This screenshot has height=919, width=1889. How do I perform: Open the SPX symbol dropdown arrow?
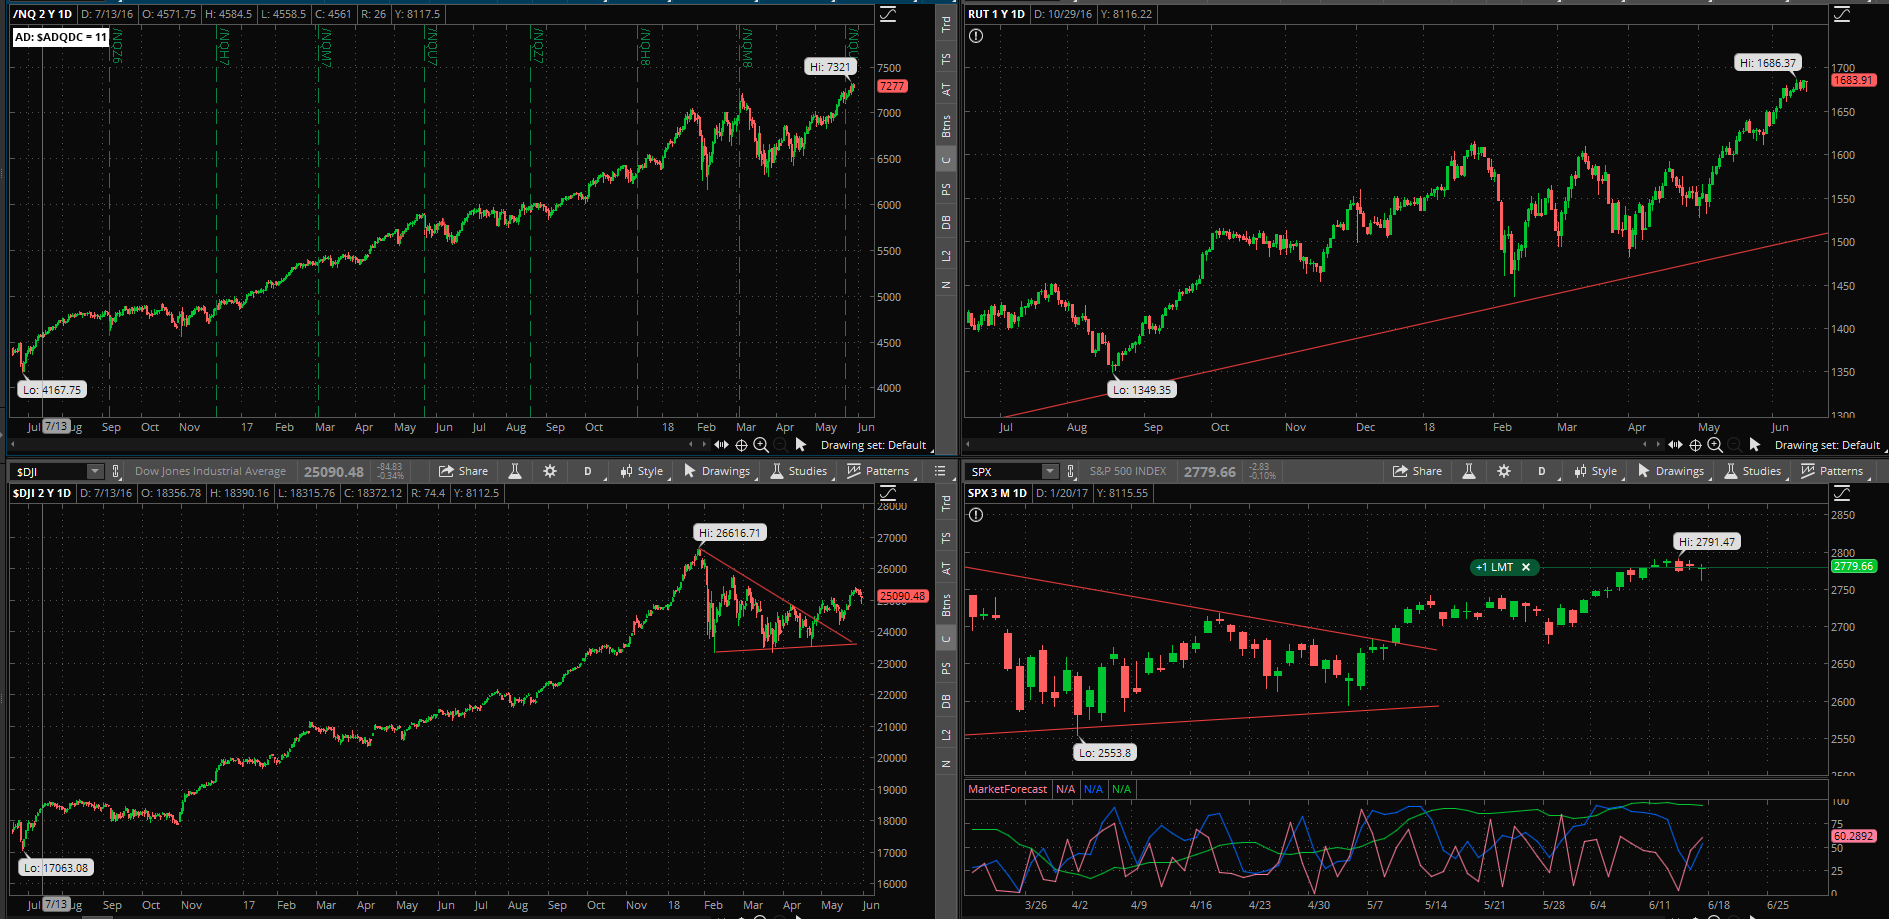[x=1049, y=471]
